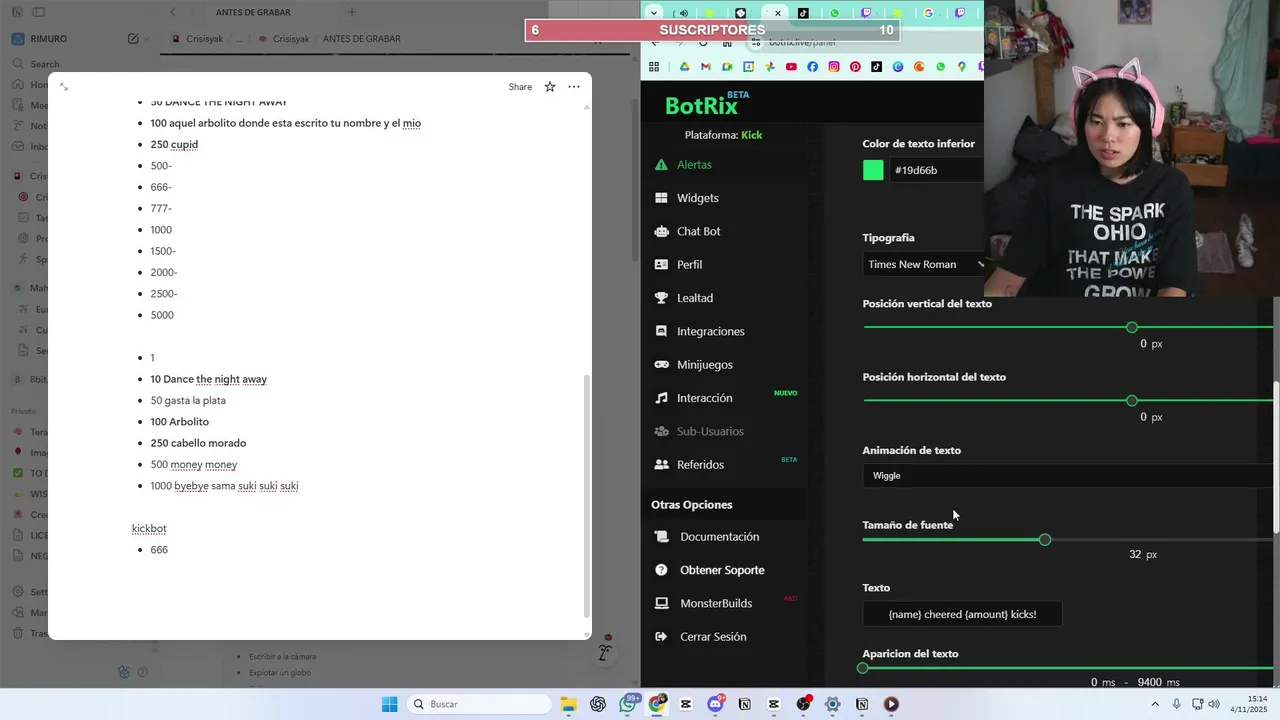Open the lower text color swatch
Image resolution: width=1280 pixels, height=720 pixels.
click(x=873, y=170)
